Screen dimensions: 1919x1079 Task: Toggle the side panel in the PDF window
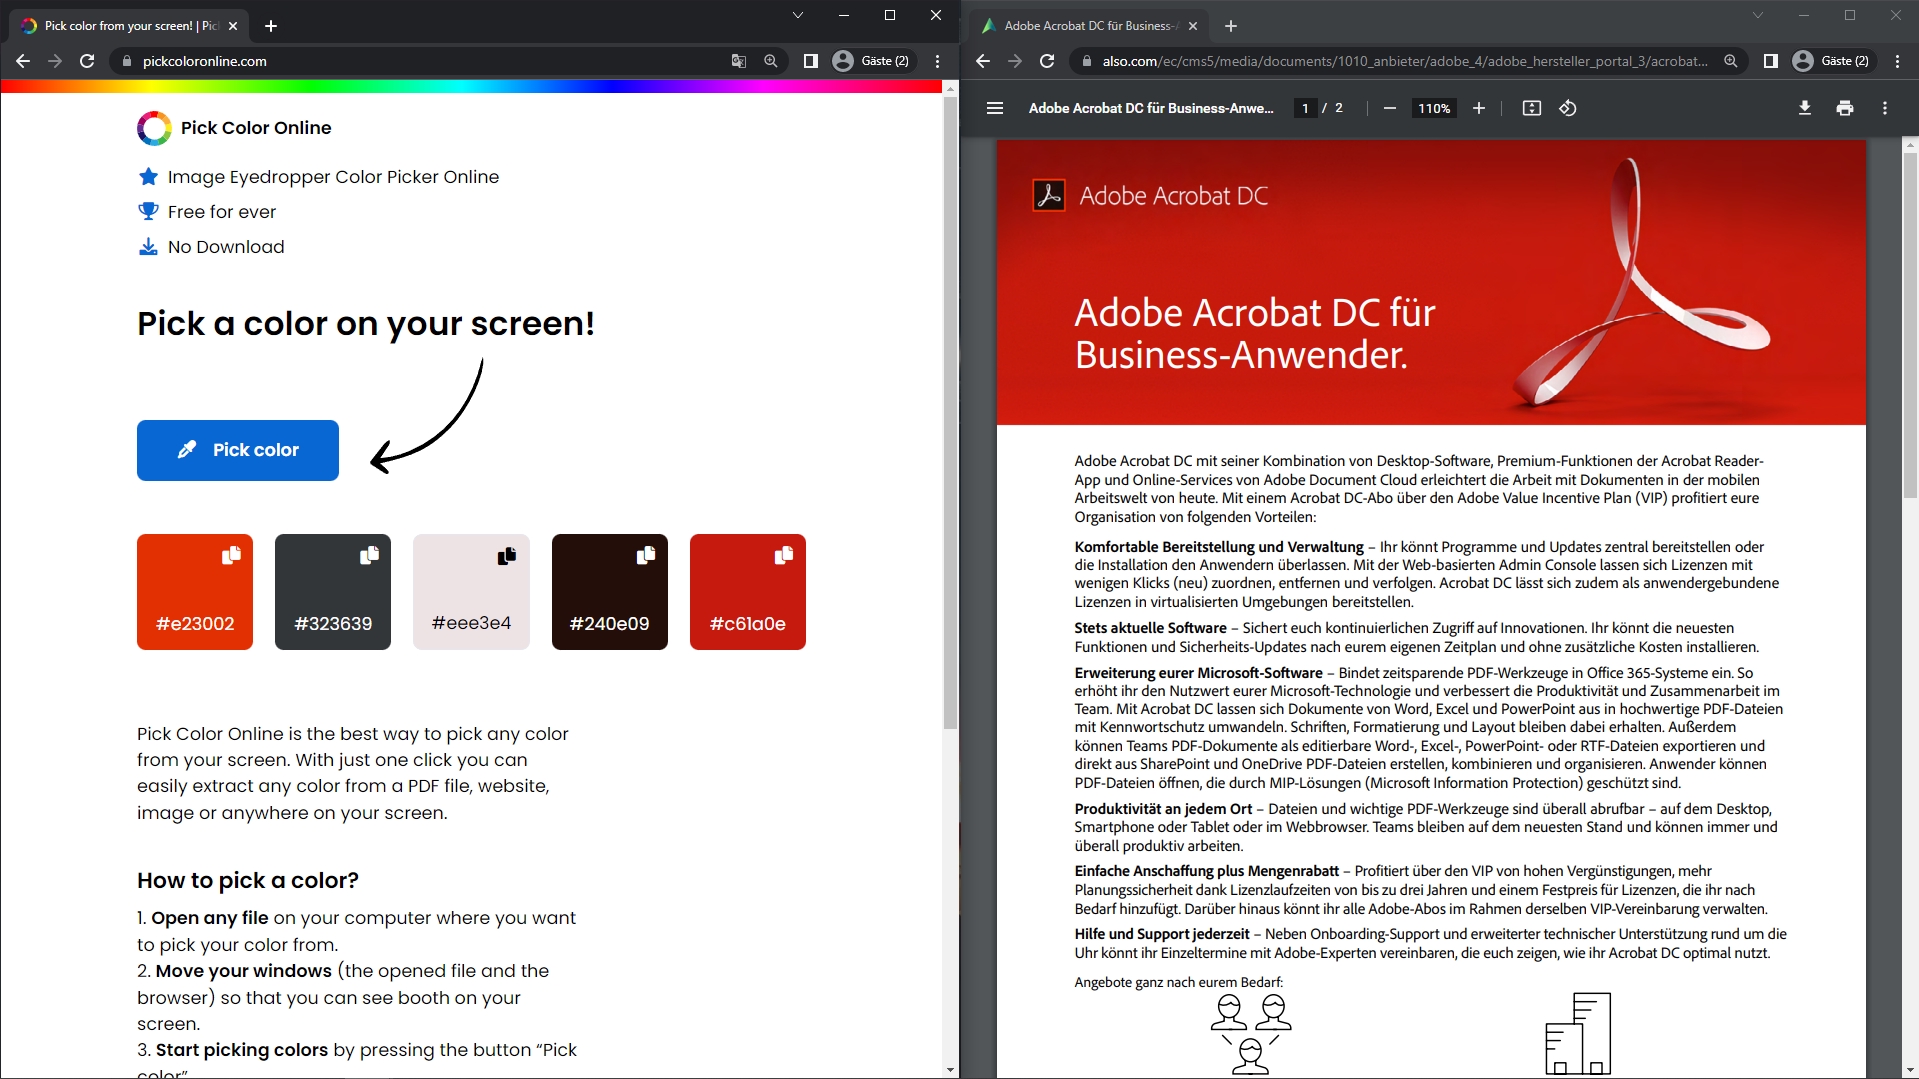(1769, 61)
